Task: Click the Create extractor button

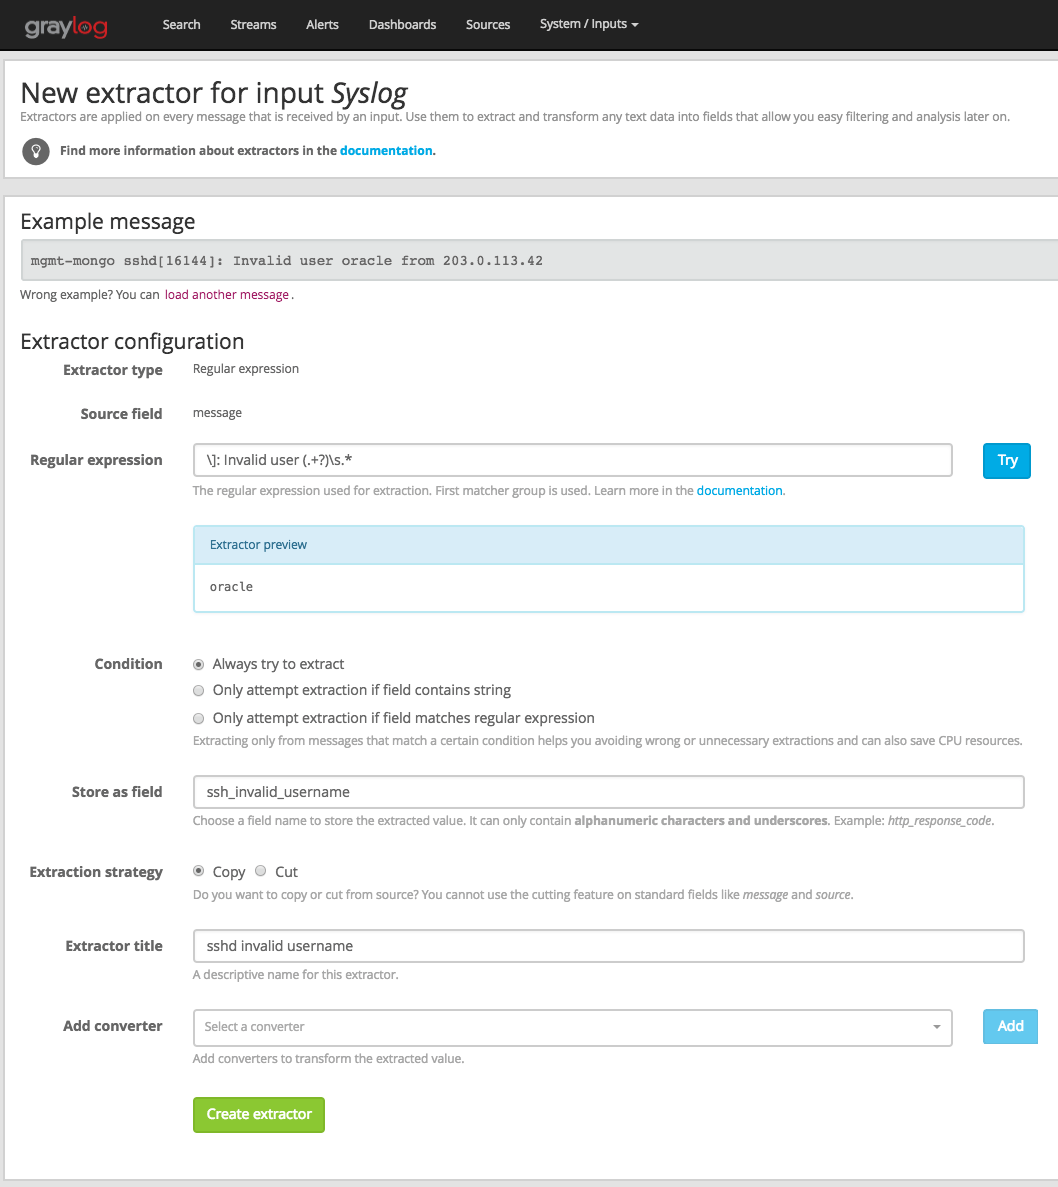Action: [259, 1114]
